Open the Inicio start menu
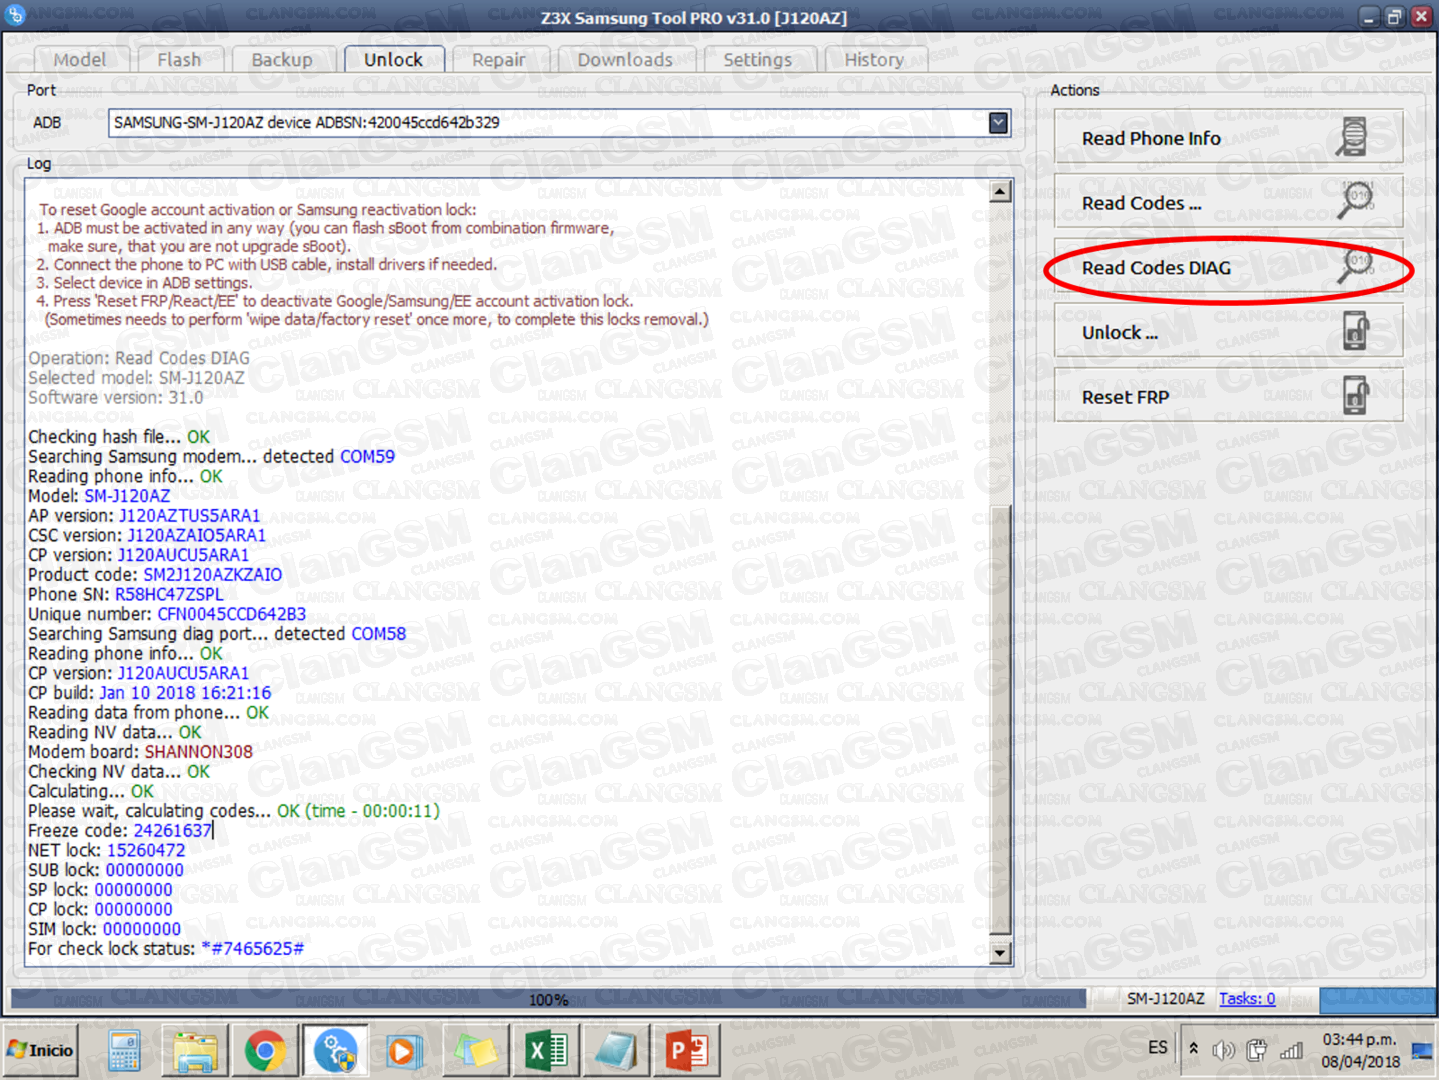 coord(40,1050)
